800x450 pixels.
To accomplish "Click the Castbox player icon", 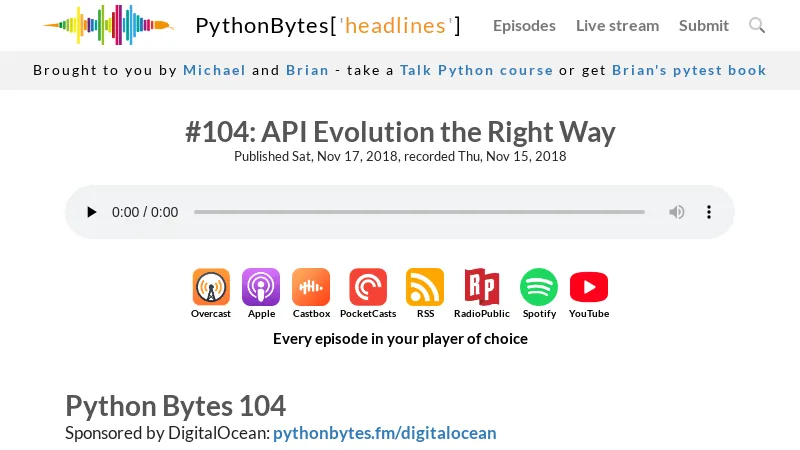I will click(x=311, y=287).
